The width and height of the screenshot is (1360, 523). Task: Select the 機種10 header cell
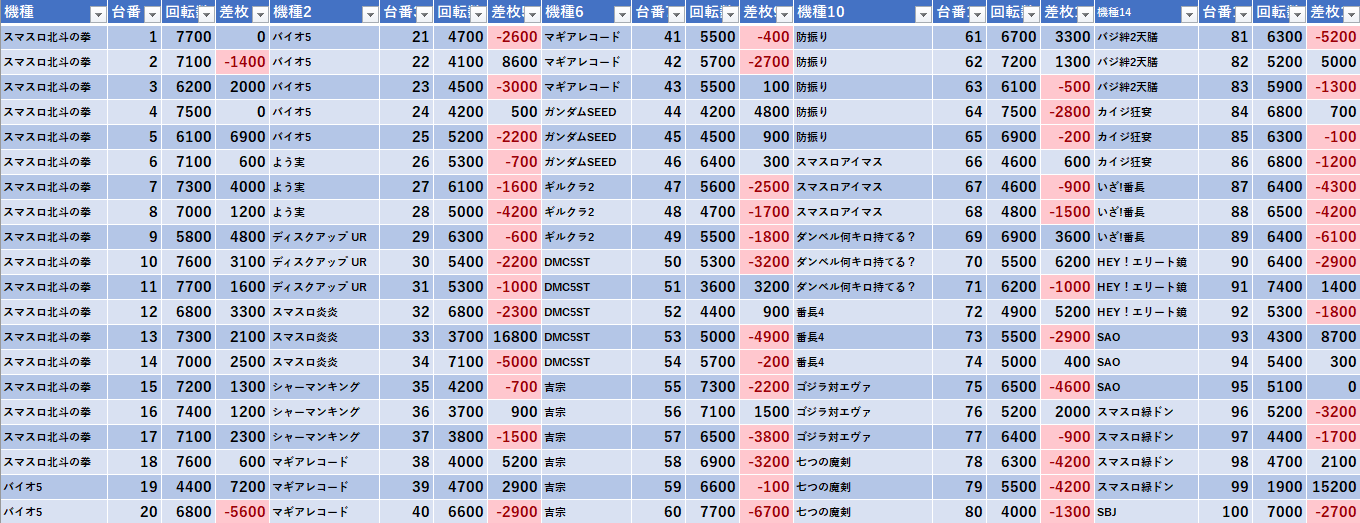[863, 12]
